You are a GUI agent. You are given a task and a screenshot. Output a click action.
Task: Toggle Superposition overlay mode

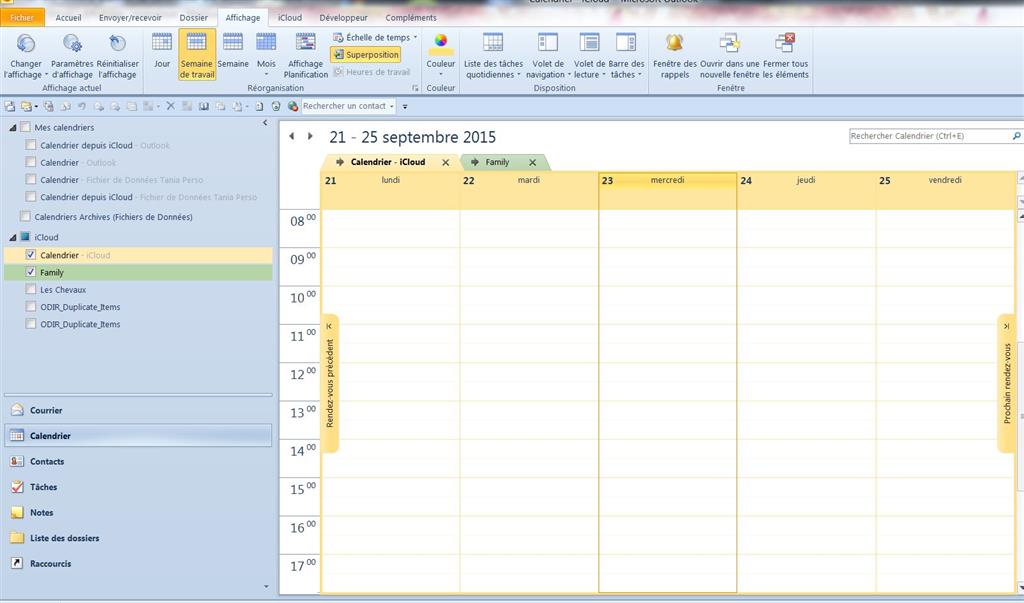pos(366,55)
